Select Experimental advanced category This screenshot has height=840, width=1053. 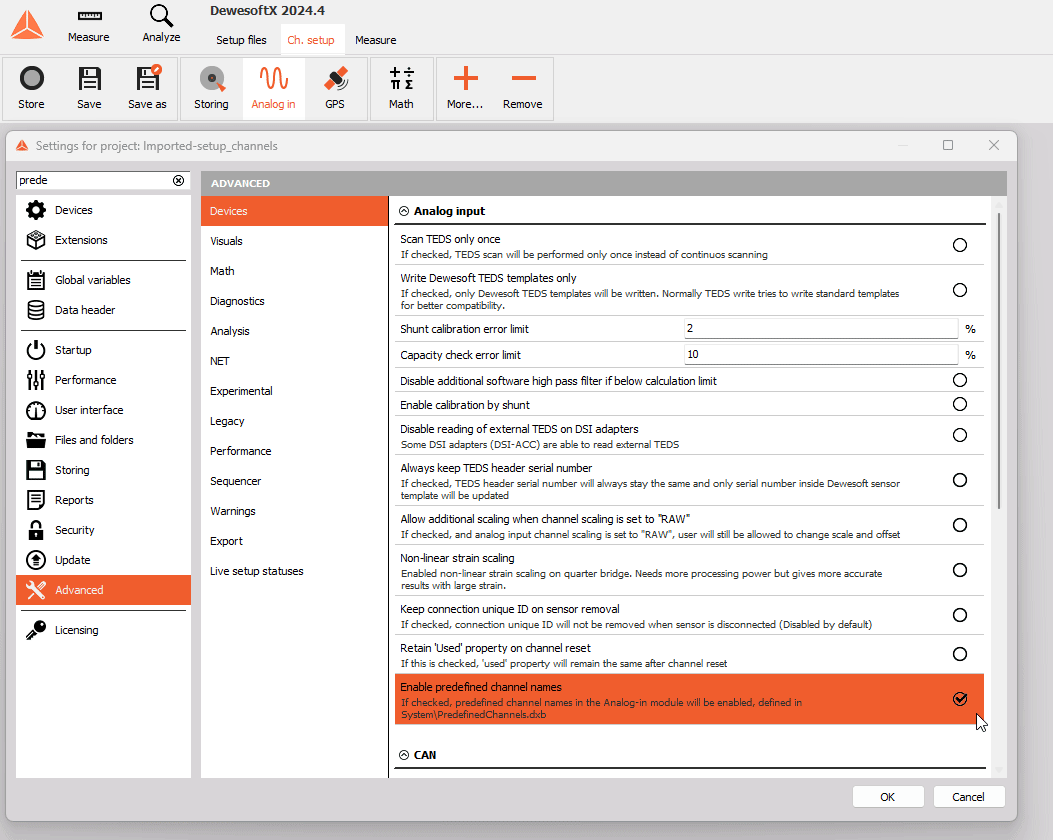click(294, 391)
